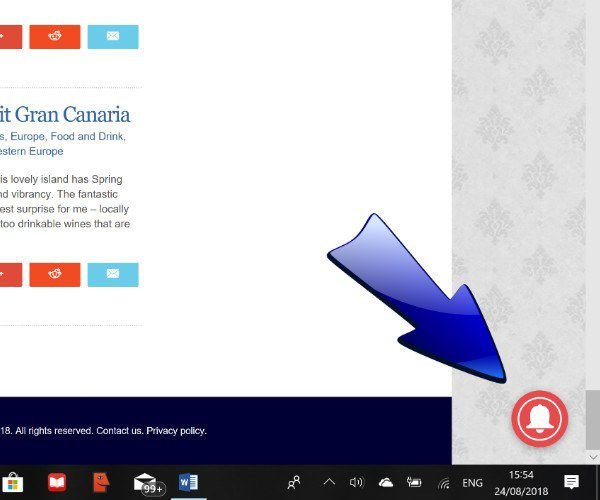Open Microsoft Store from the taskbar

pyautogui.click(x=12, y=482)
